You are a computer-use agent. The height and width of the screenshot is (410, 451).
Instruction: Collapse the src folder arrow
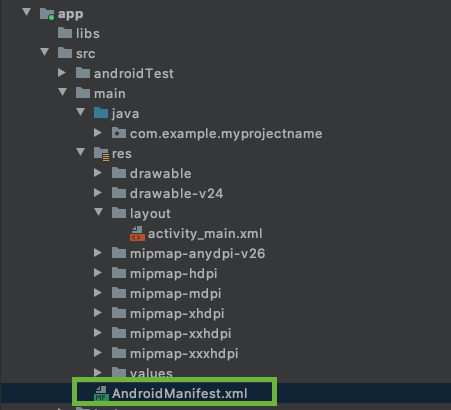point(45,52)
